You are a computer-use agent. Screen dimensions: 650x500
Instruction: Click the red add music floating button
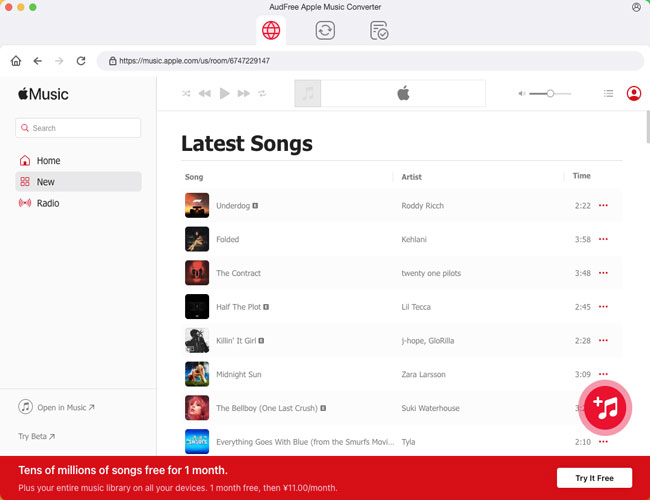605,408
